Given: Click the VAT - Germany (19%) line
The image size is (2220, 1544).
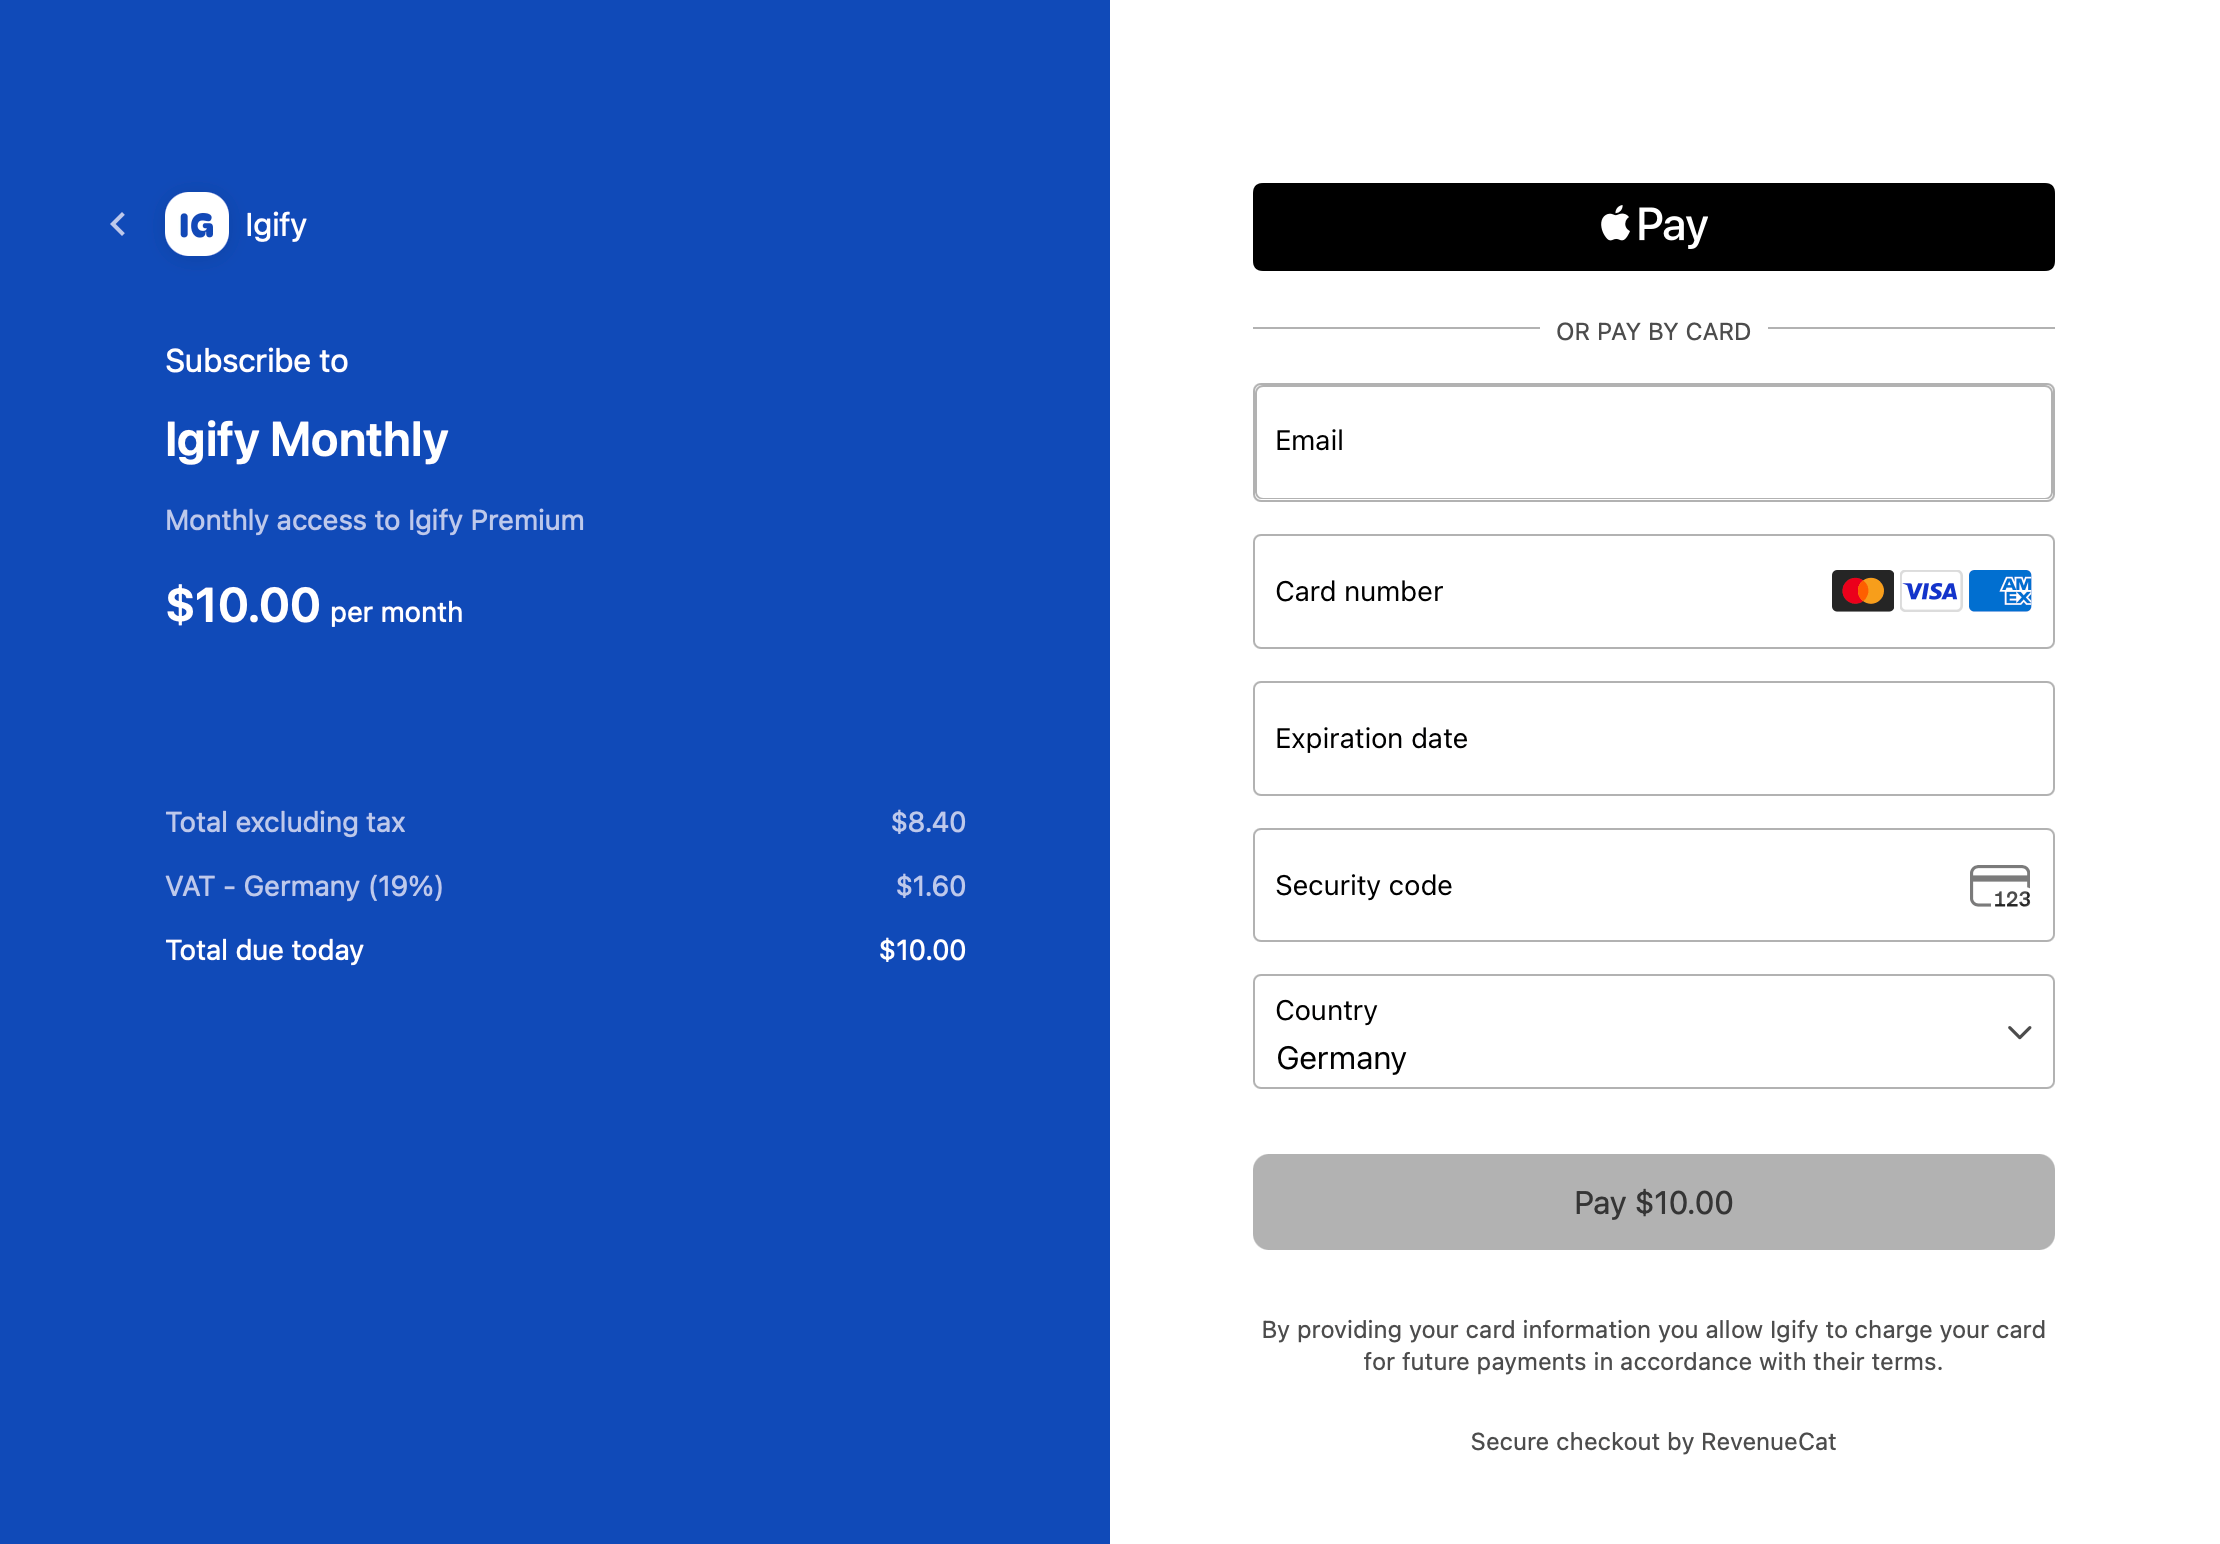Looking at the screenshot, I should (x=304, y=886).
